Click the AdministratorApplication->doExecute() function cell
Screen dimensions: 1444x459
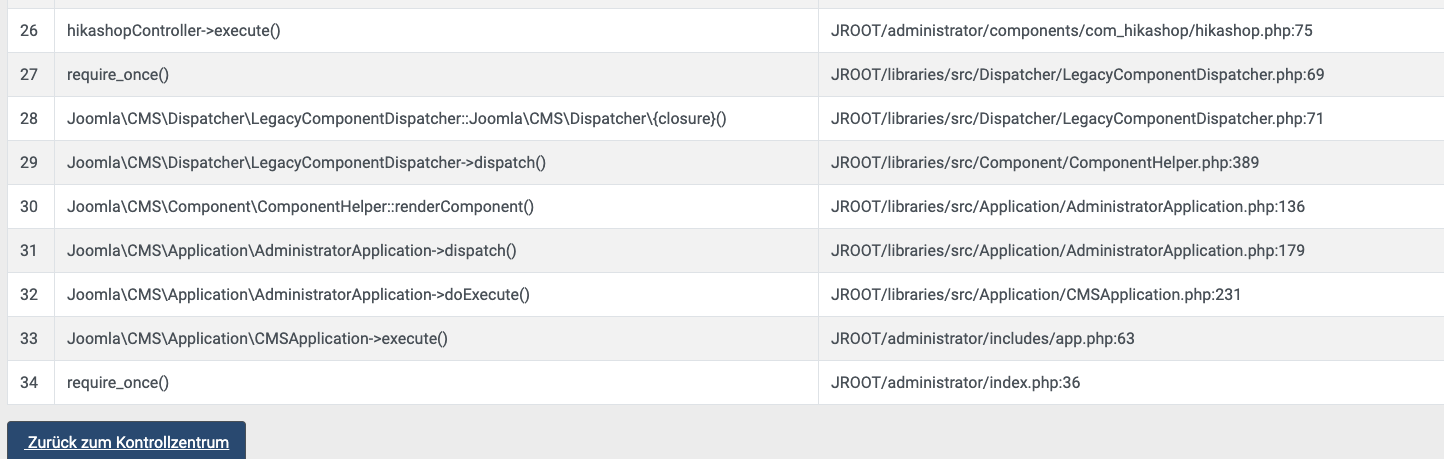tap(298, 295)
